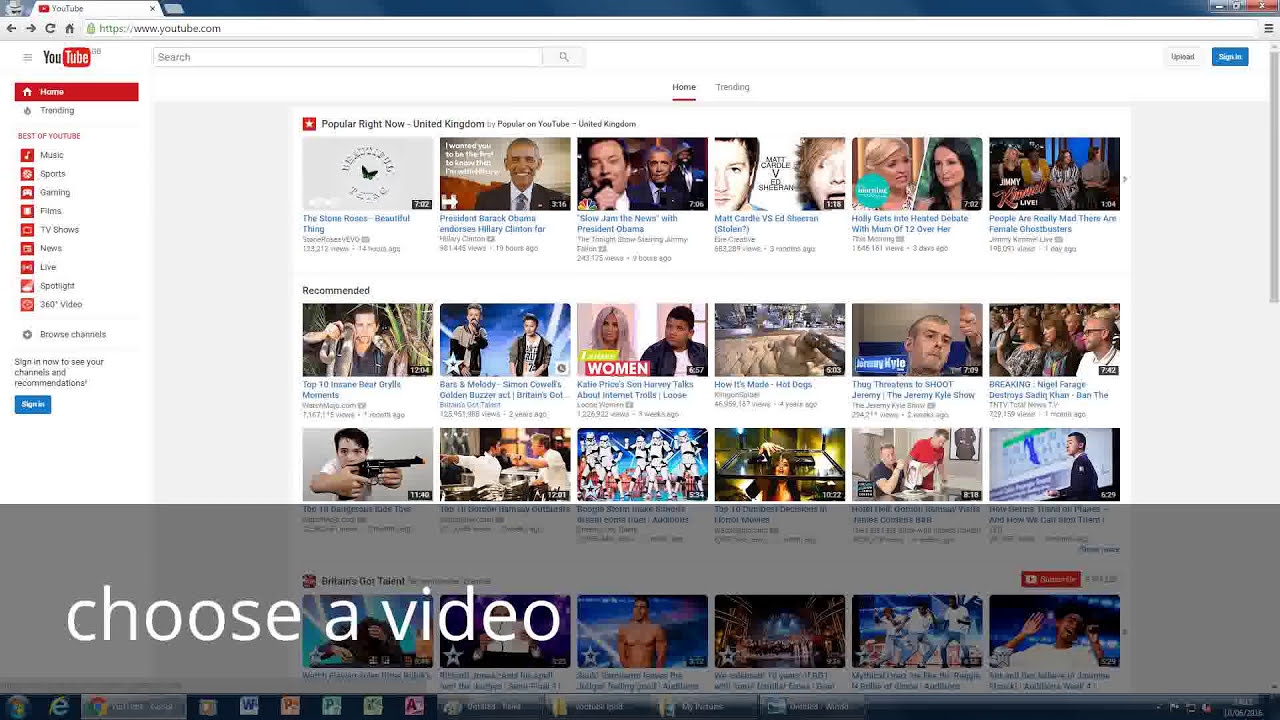The height and width of the screenshot is (720, 1280).
Task: Open the Gaming icon in sidebar
Action: [x=28, y=192]
